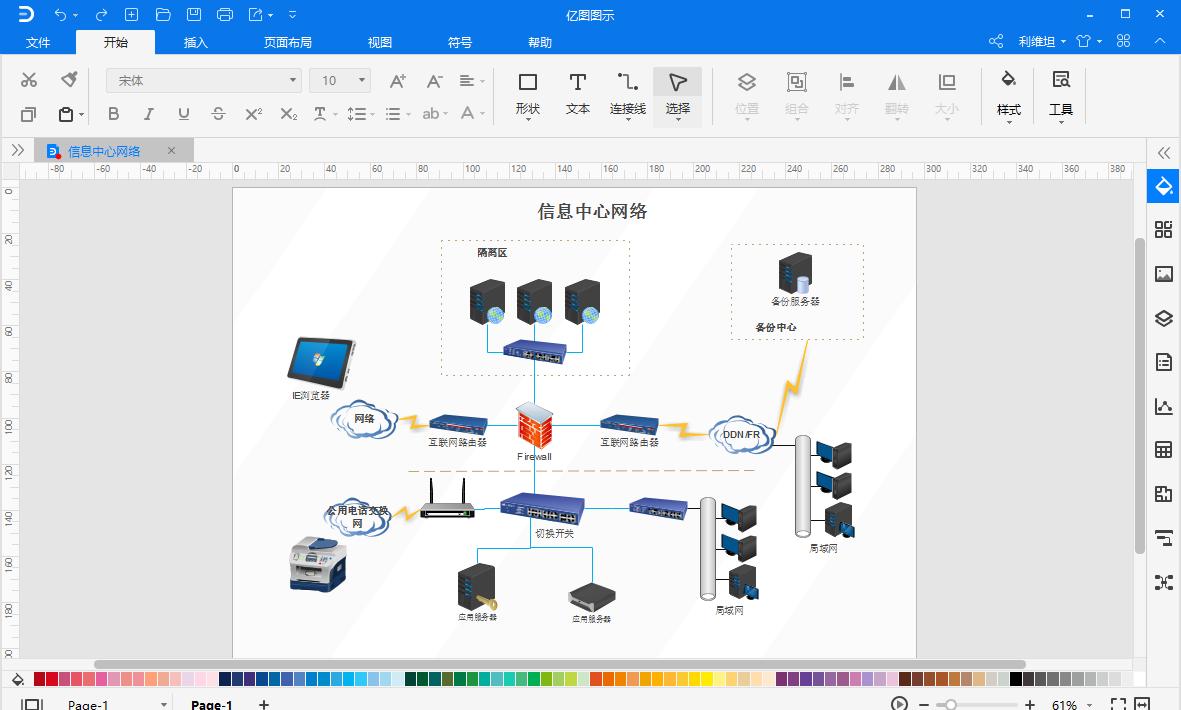Select the Text (文本) tool
The height and width of the screenshot is (710, 1181).
(577, 93)
